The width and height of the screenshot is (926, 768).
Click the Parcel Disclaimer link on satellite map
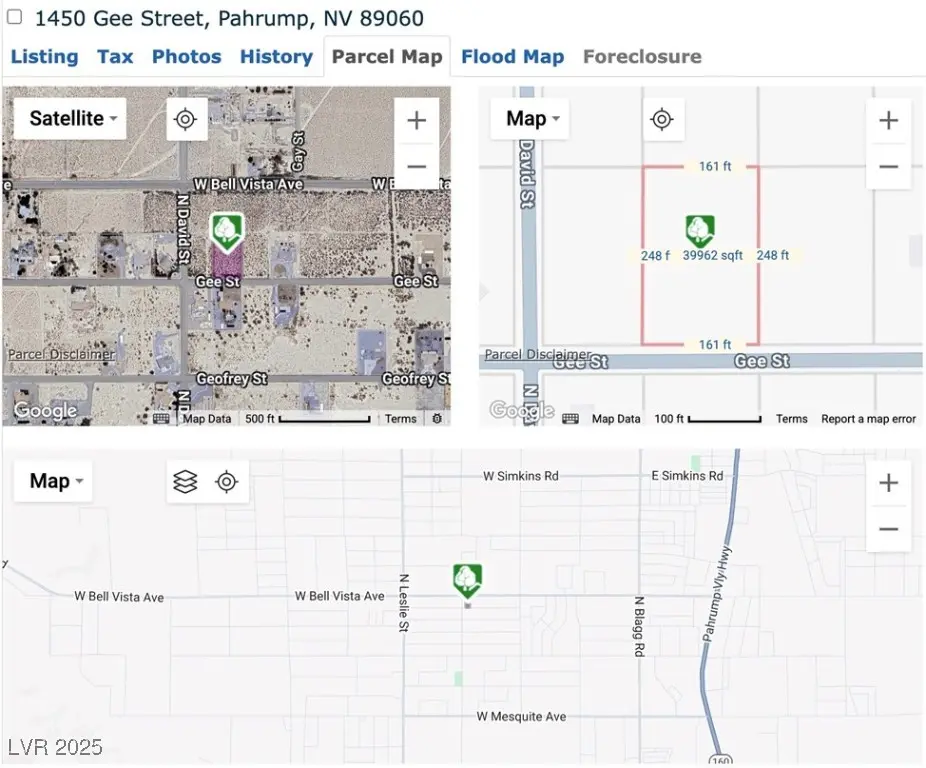(x=61, y=354)
